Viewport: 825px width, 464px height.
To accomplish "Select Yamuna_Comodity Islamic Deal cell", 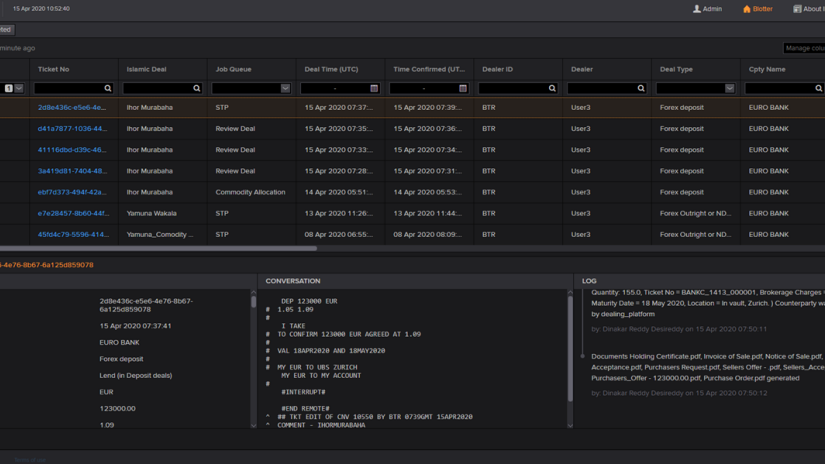I will pyautogui.click(x=159, y=235).
